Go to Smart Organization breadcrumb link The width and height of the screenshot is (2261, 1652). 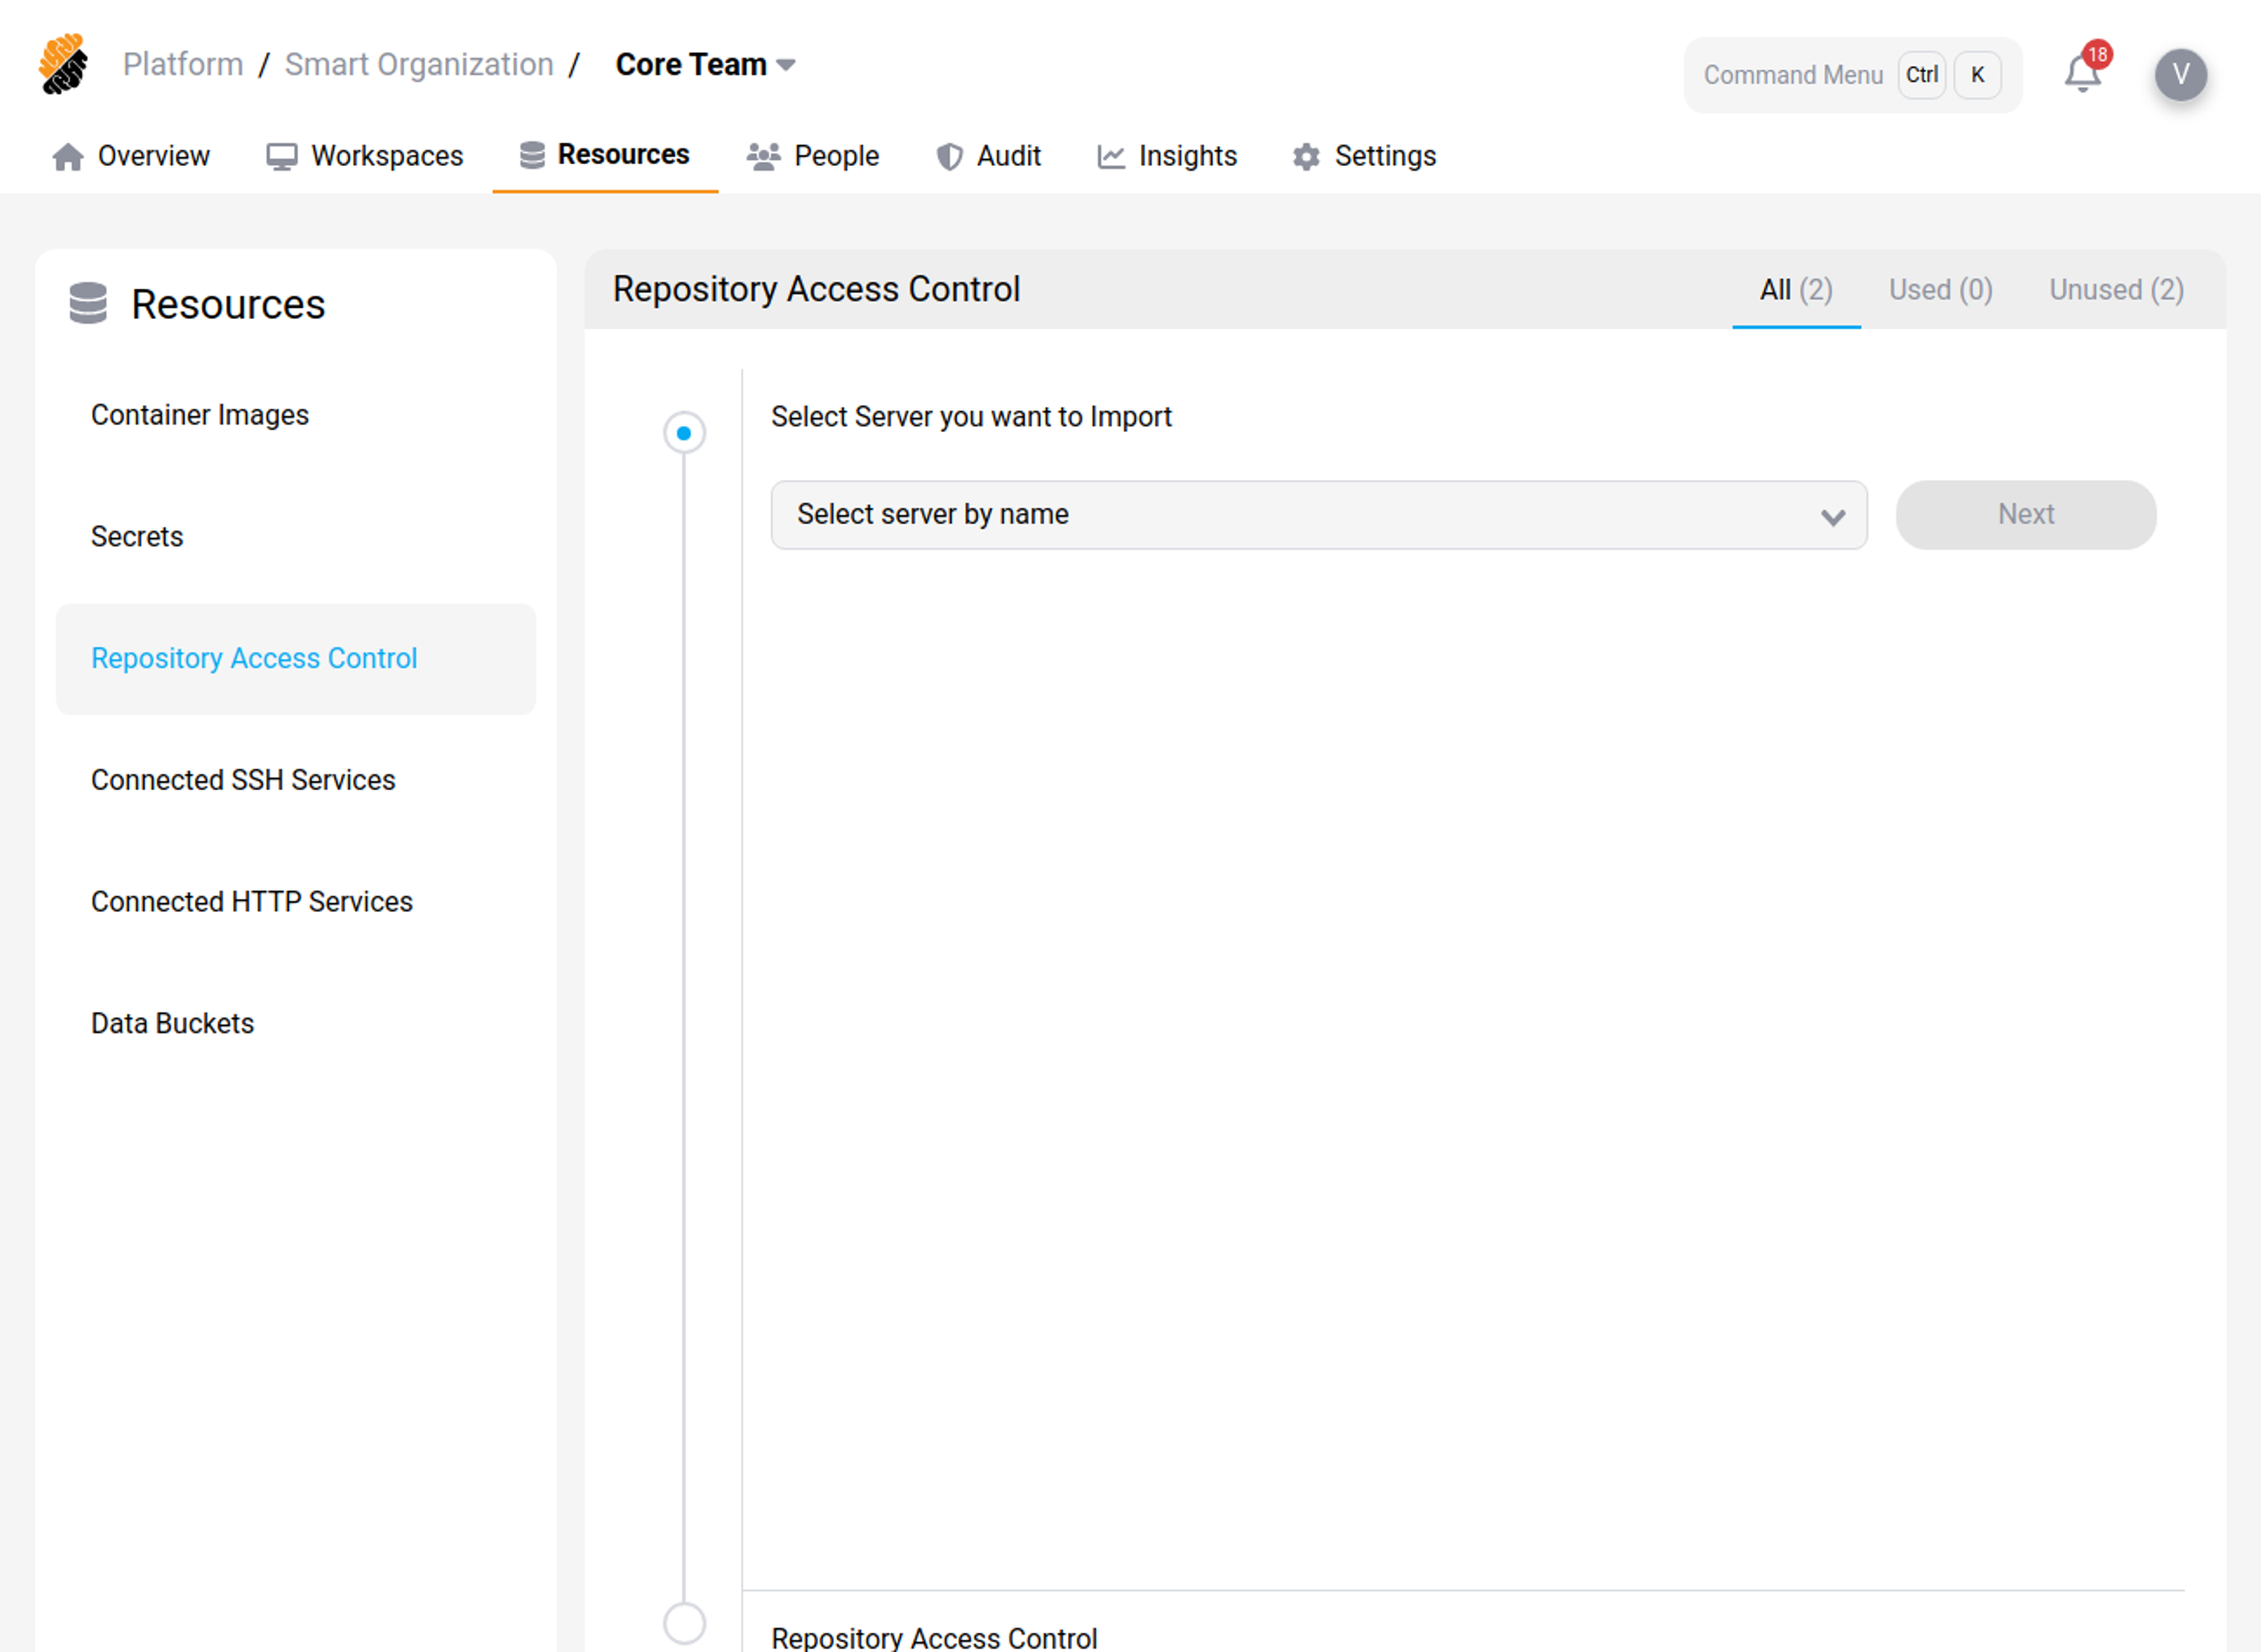point(419,65)
